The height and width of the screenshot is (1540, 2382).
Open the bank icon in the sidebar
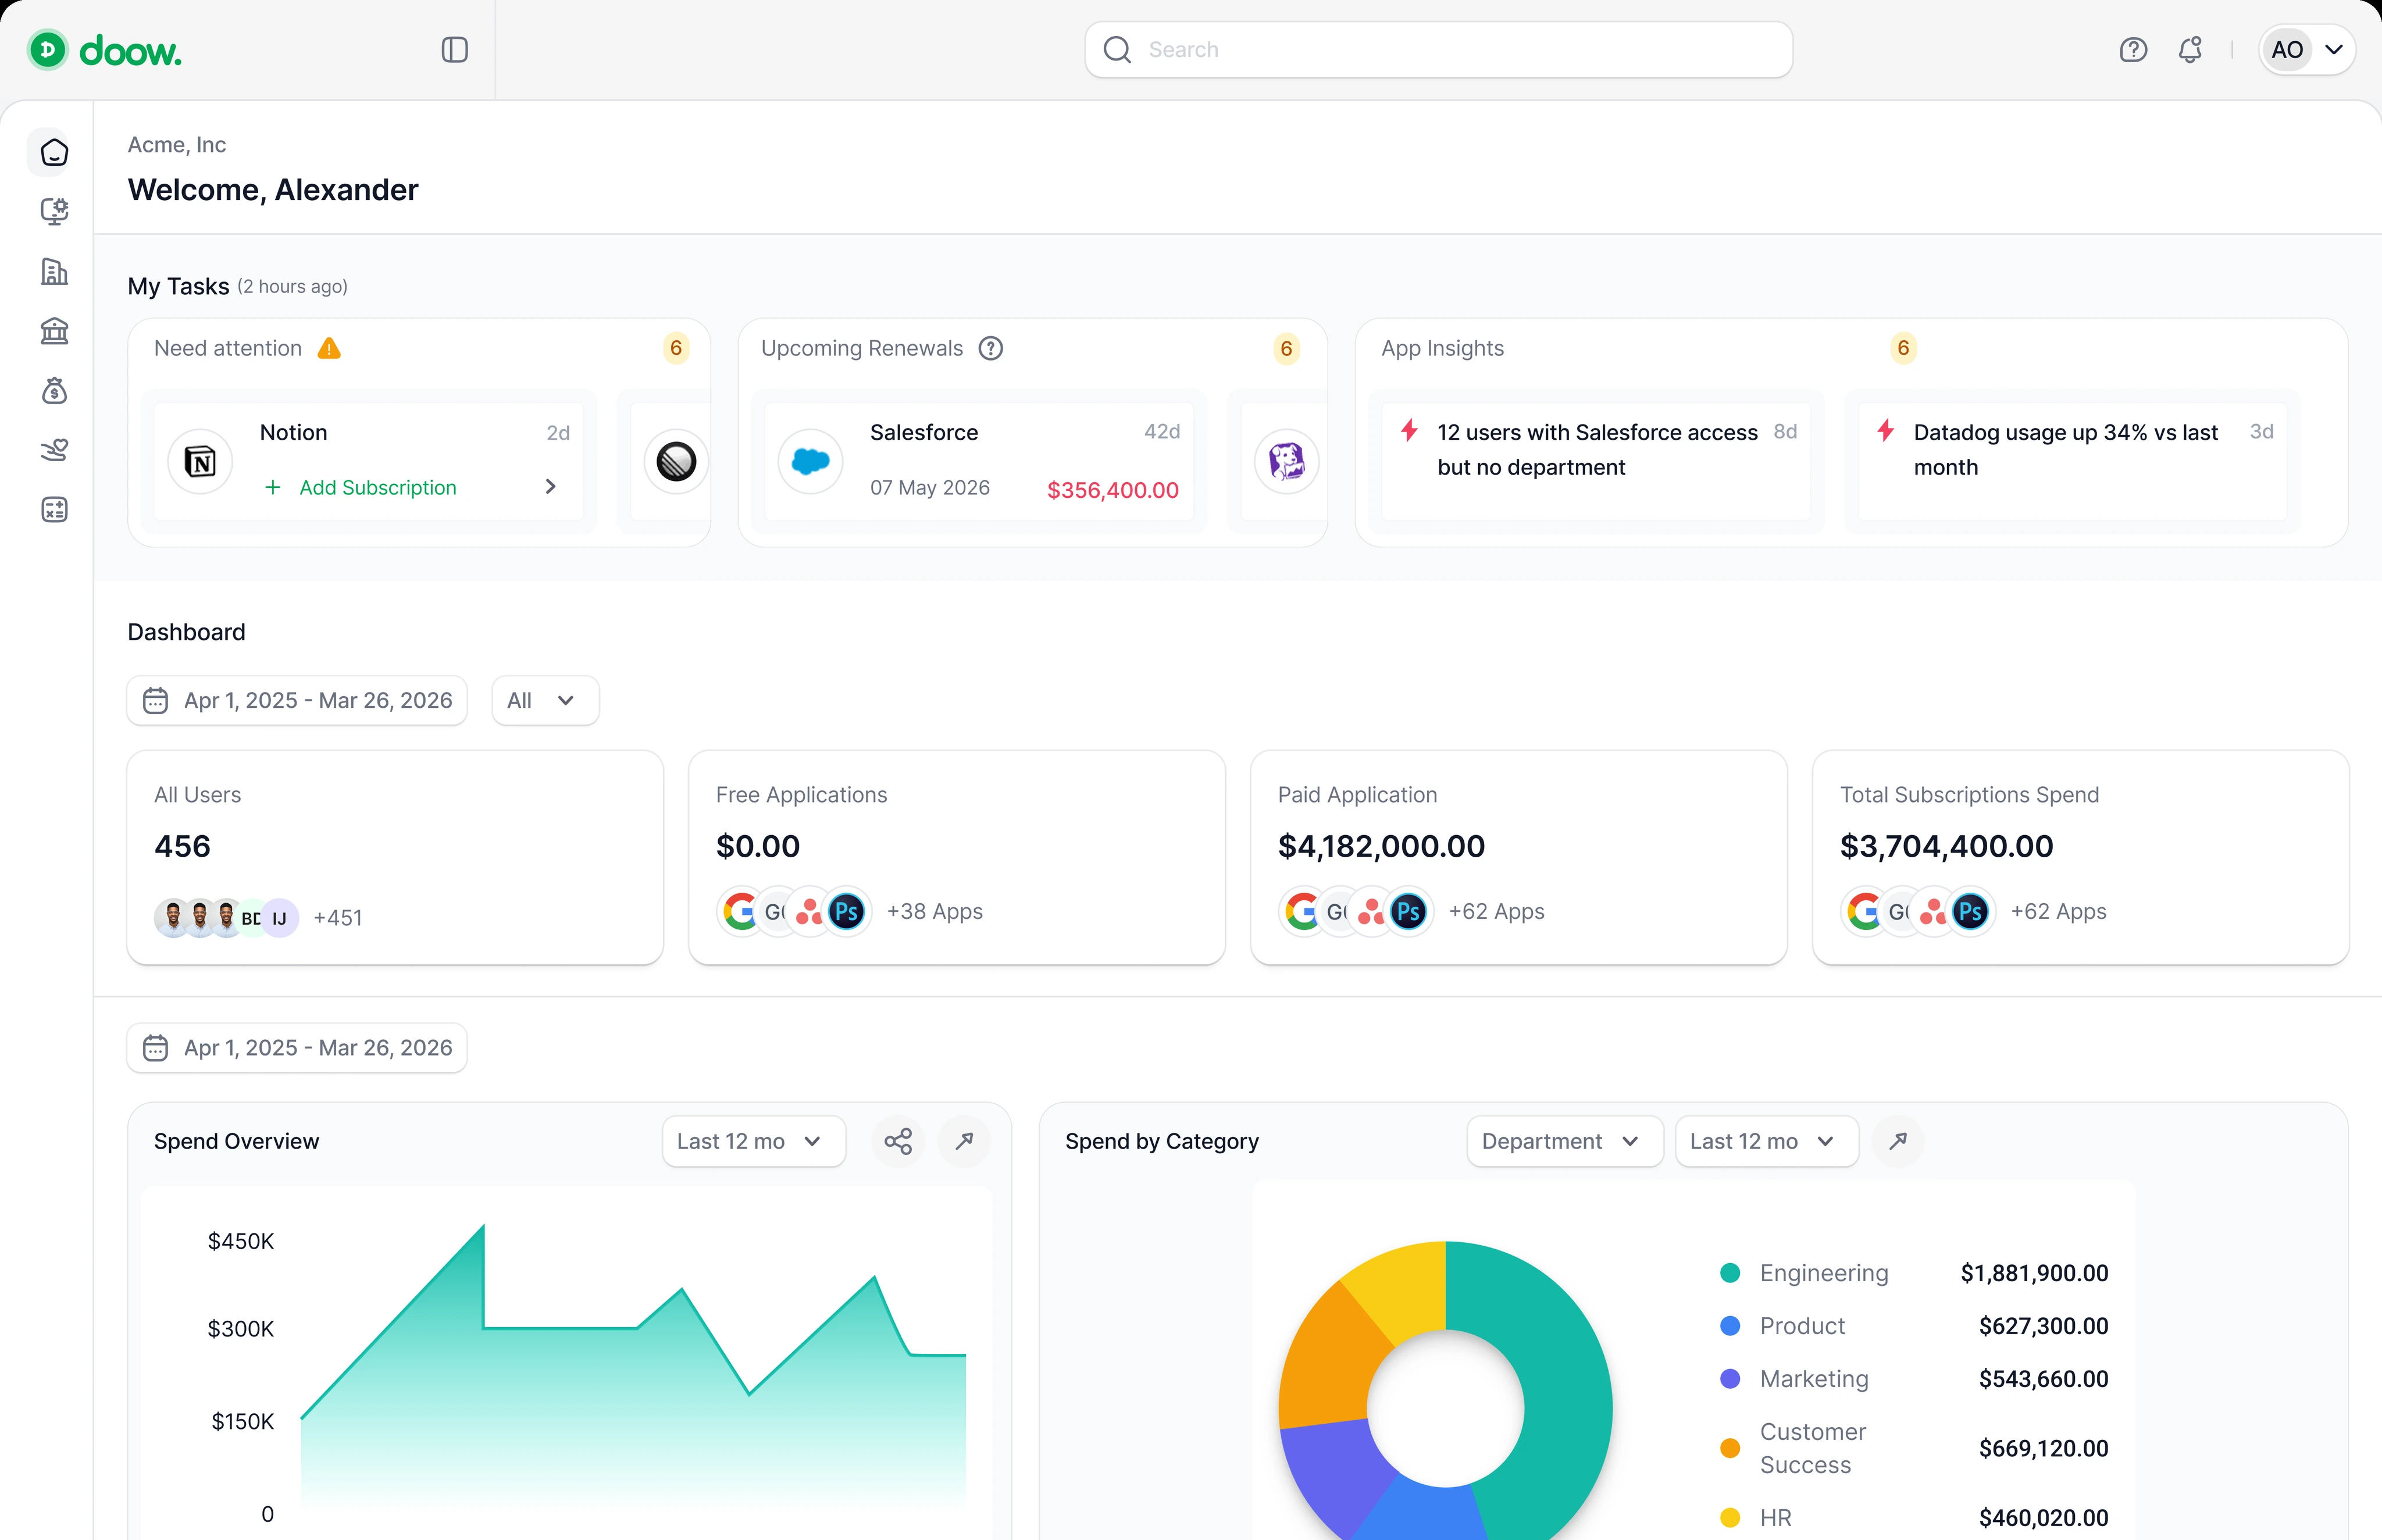click(x=54, y=331)
